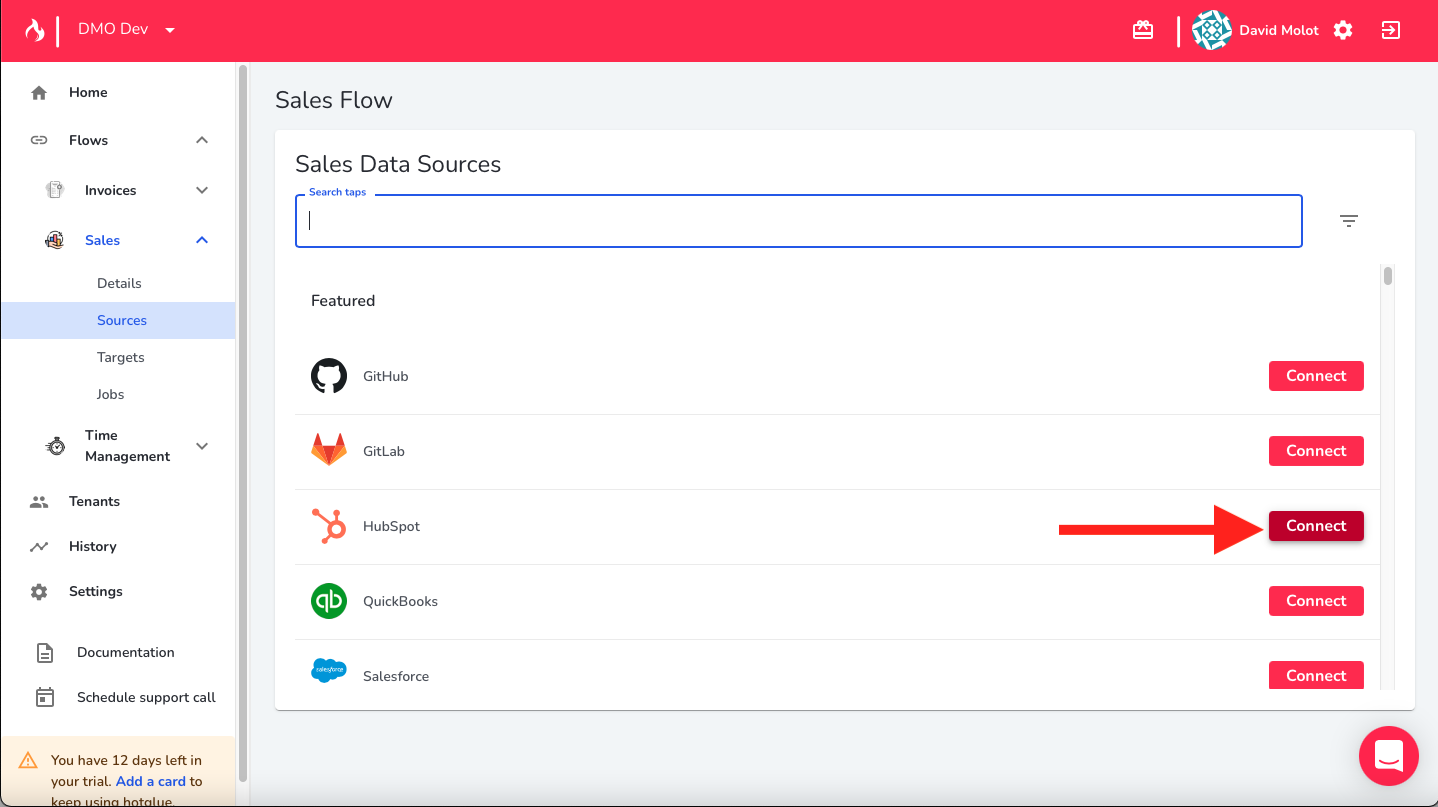Screen dimensions: 1438x807
Task: Click the Flows label in sidebar
Action: (x=88, y=140)
